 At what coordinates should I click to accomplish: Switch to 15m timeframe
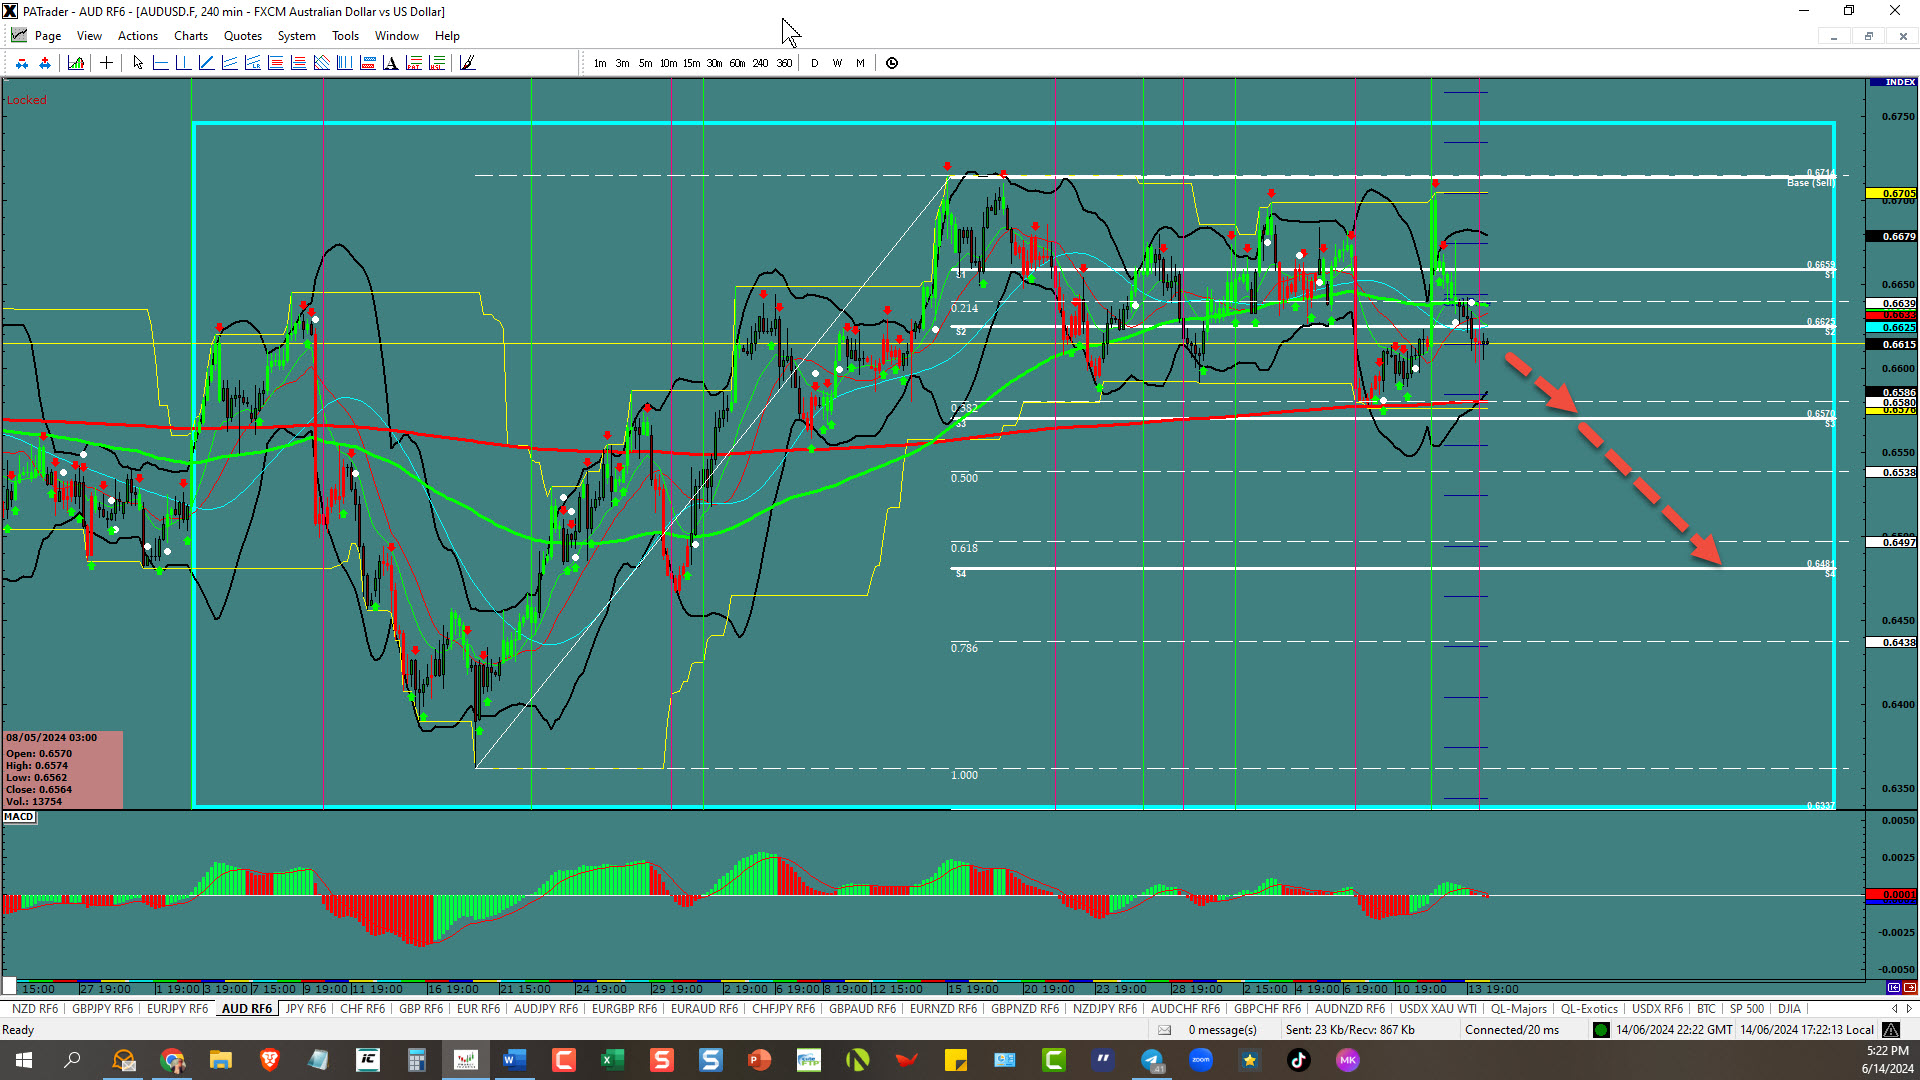(691, 63)
